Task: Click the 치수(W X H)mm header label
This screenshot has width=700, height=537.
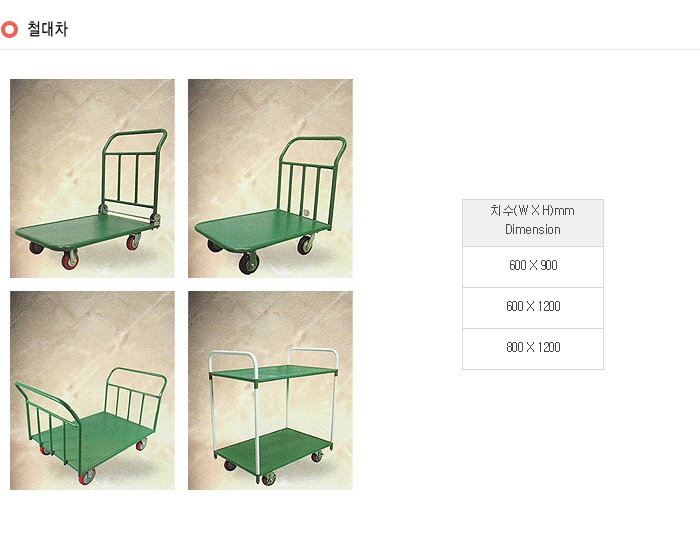Action: point(533,211)
